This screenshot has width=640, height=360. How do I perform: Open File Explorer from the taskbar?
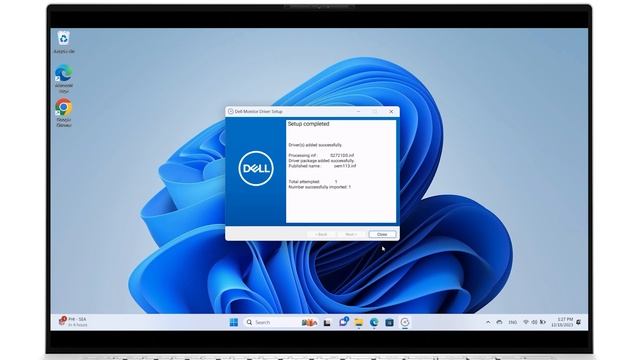point(359,322)
